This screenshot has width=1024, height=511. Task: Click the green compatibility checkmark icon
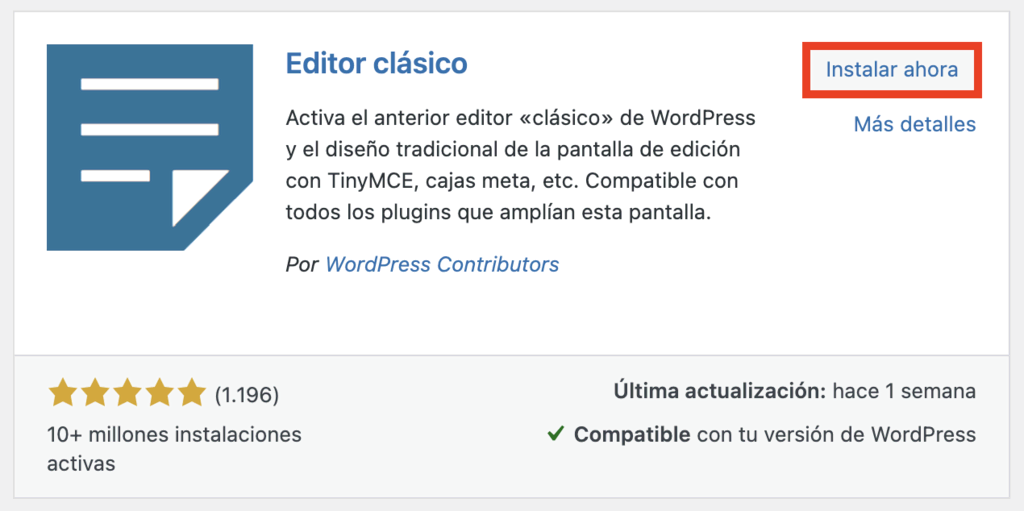(x=555, y=435)
